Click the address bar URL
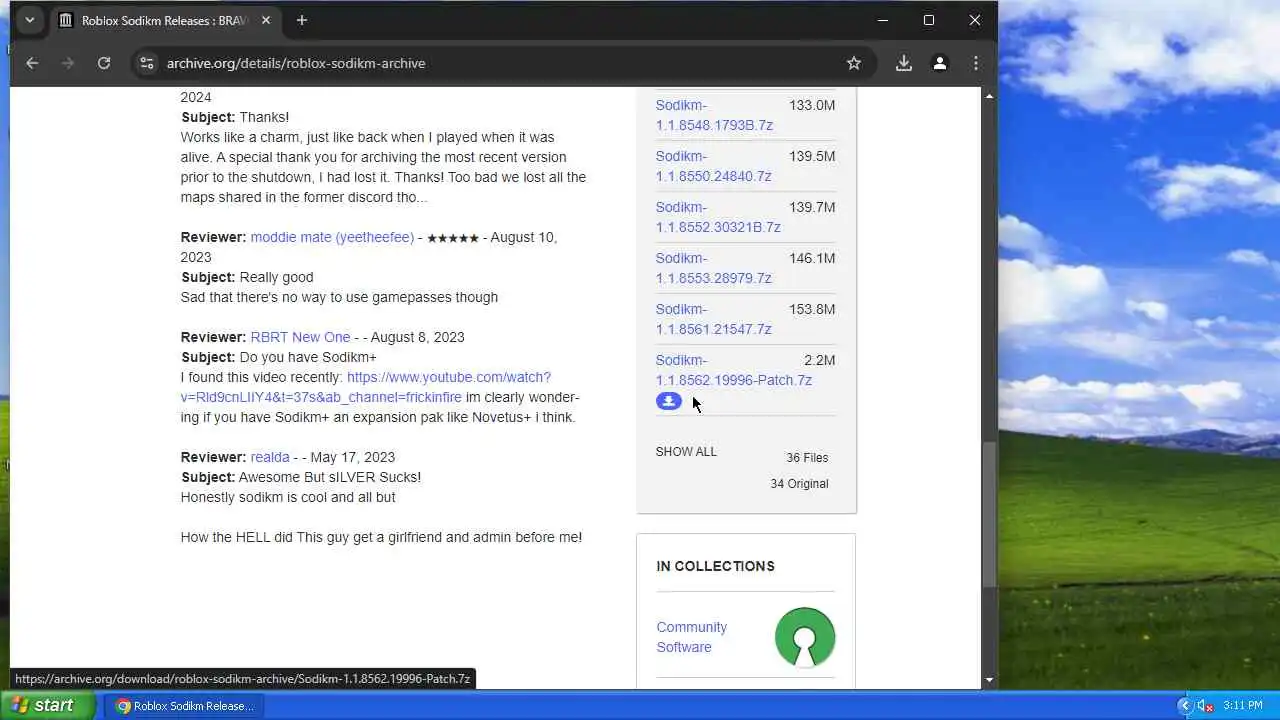1280x720 pixels. pos(296,63)
